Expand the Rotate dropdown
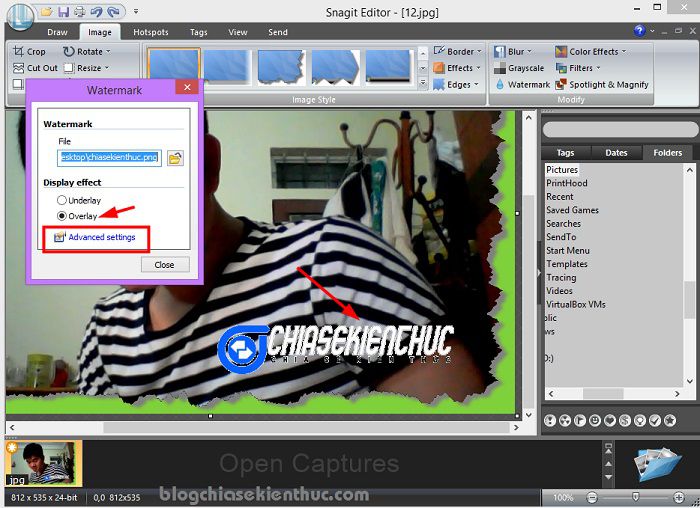Screen dimensions: 700x508 coord(108,52)
